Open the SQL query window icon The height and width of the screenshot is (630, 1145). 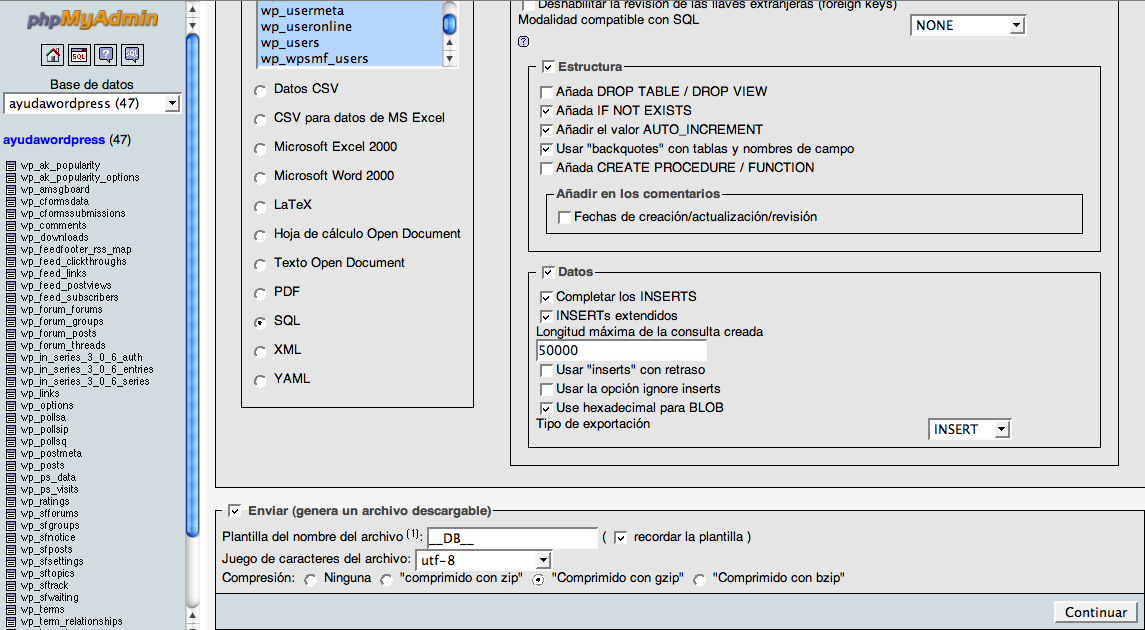point(79,55)
